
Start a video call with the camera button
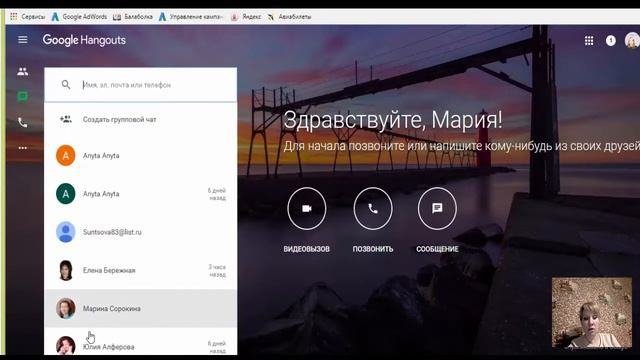pyautogui.click(x=307, y=209)
